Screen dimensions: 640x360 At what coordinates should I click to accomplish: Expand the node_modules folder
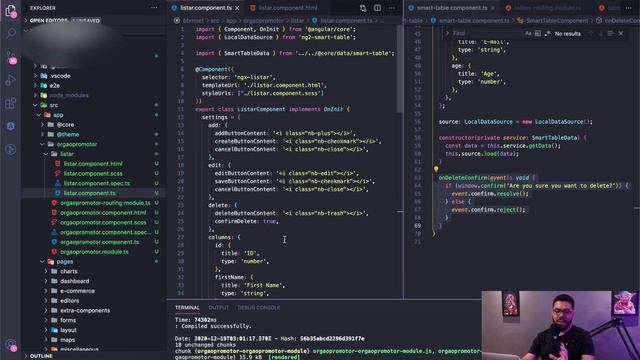click(69, 96)
